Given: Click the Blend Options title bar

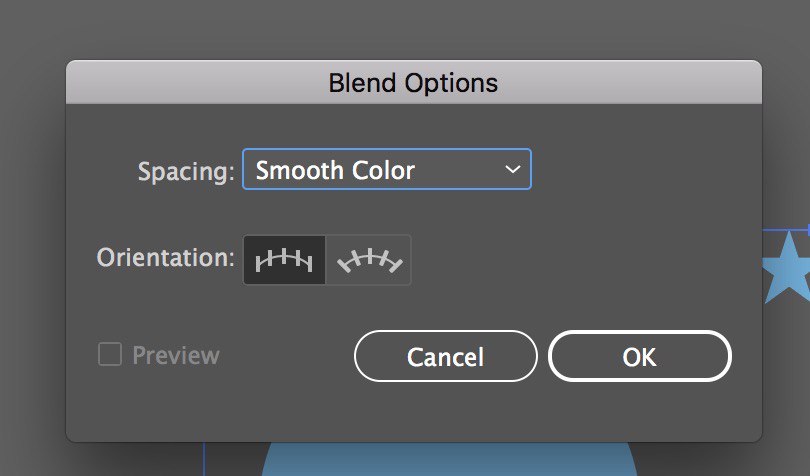Looking at the screenshot, I should coord(414,82).
